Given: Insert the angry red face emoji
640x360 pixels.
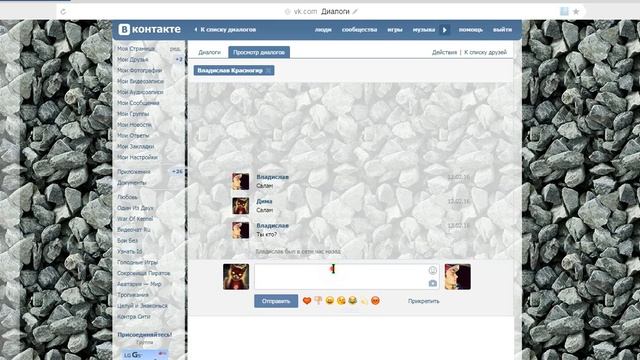Looking at the screenshot, I should (375, 301).
